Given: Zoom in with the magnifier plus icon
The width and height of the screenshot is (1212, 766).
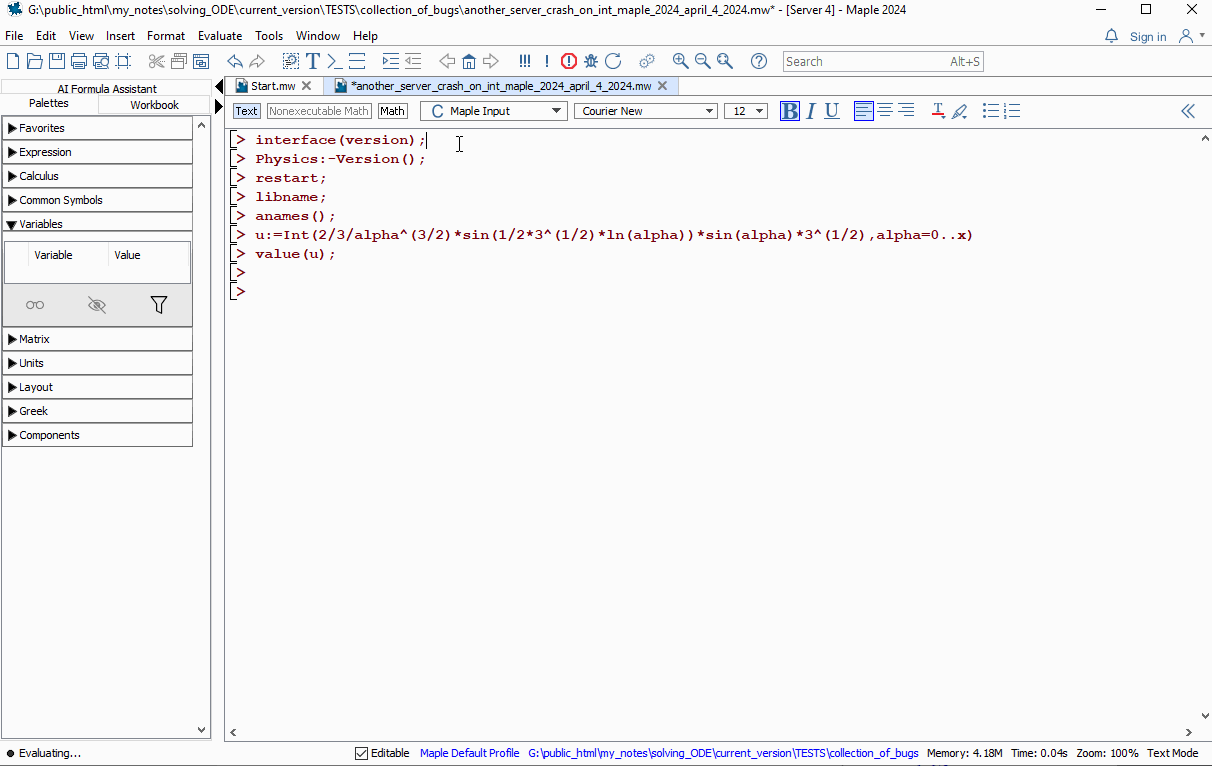Looking at the screenshot, I should click(680, 61).
